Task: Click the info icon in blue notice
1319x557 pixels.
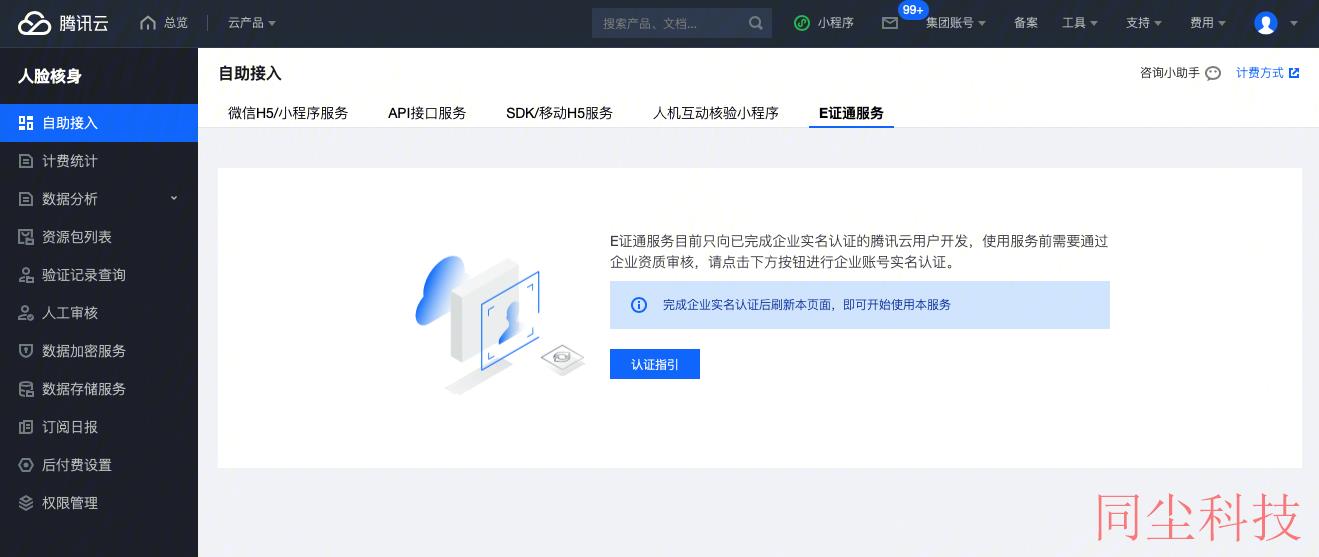Action: click(639, 305)
